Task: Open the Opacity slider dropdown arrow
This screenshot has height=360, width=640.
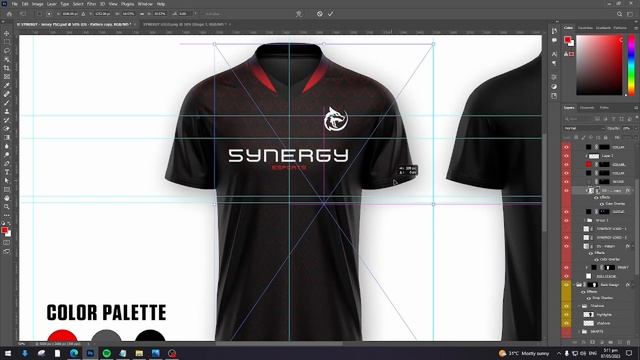Action: click(636, 128)
